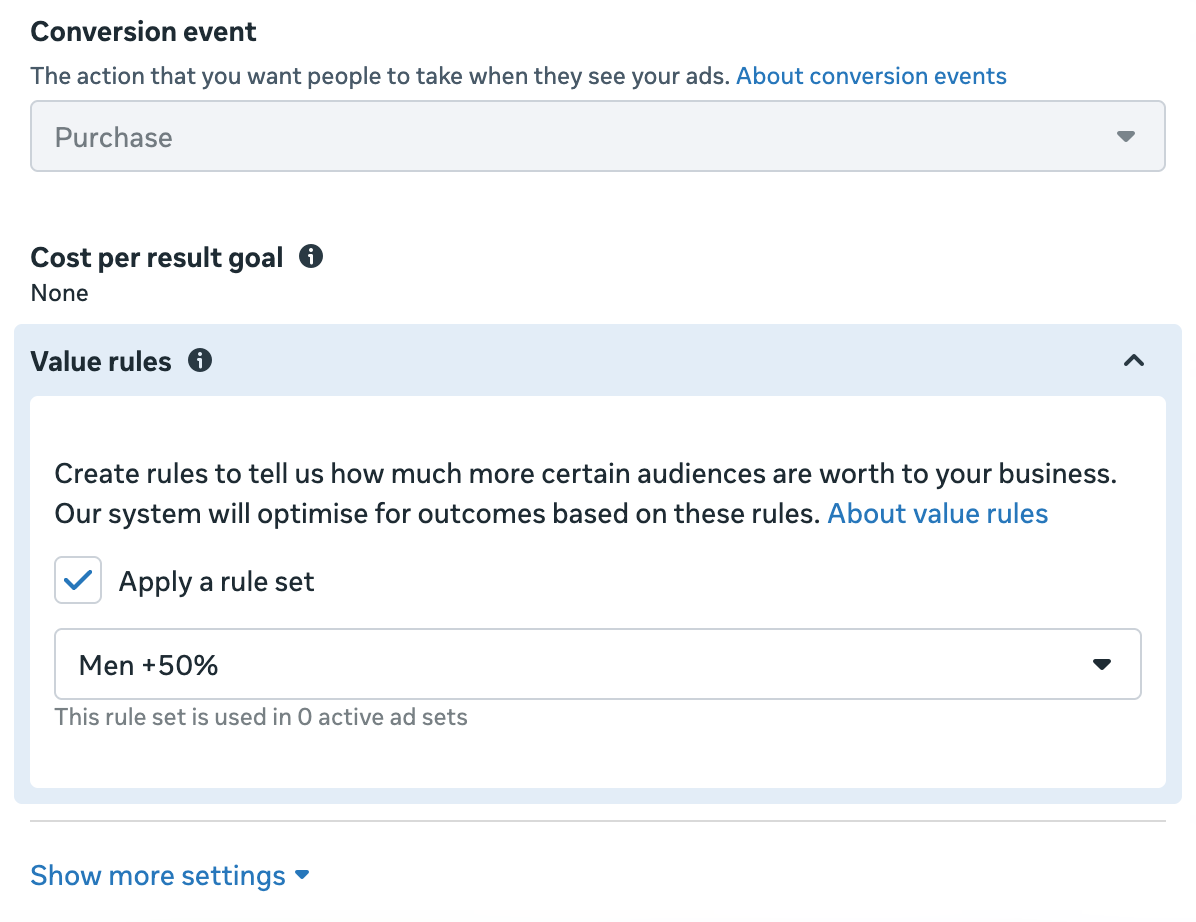The width and height of the screenshot is (1196, 922).
Task: Click the Show more settings text
Action: [x=158, y=876]
